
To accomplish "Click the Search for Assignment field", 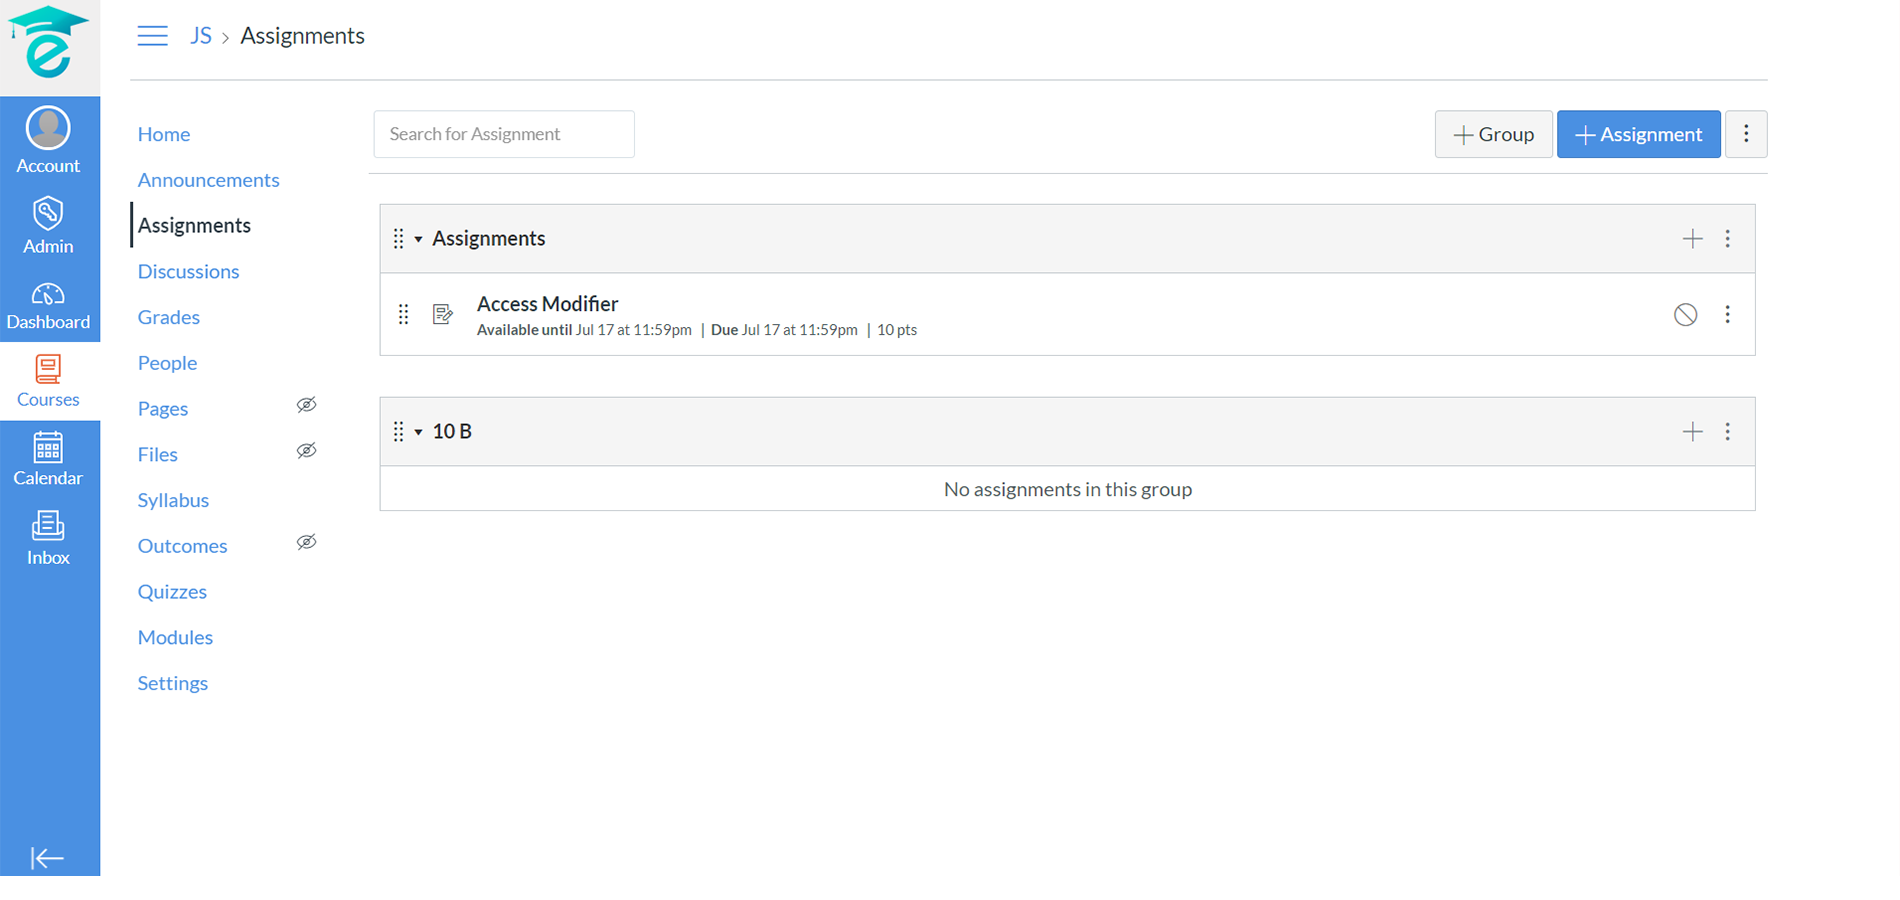I will click(504, 134).
